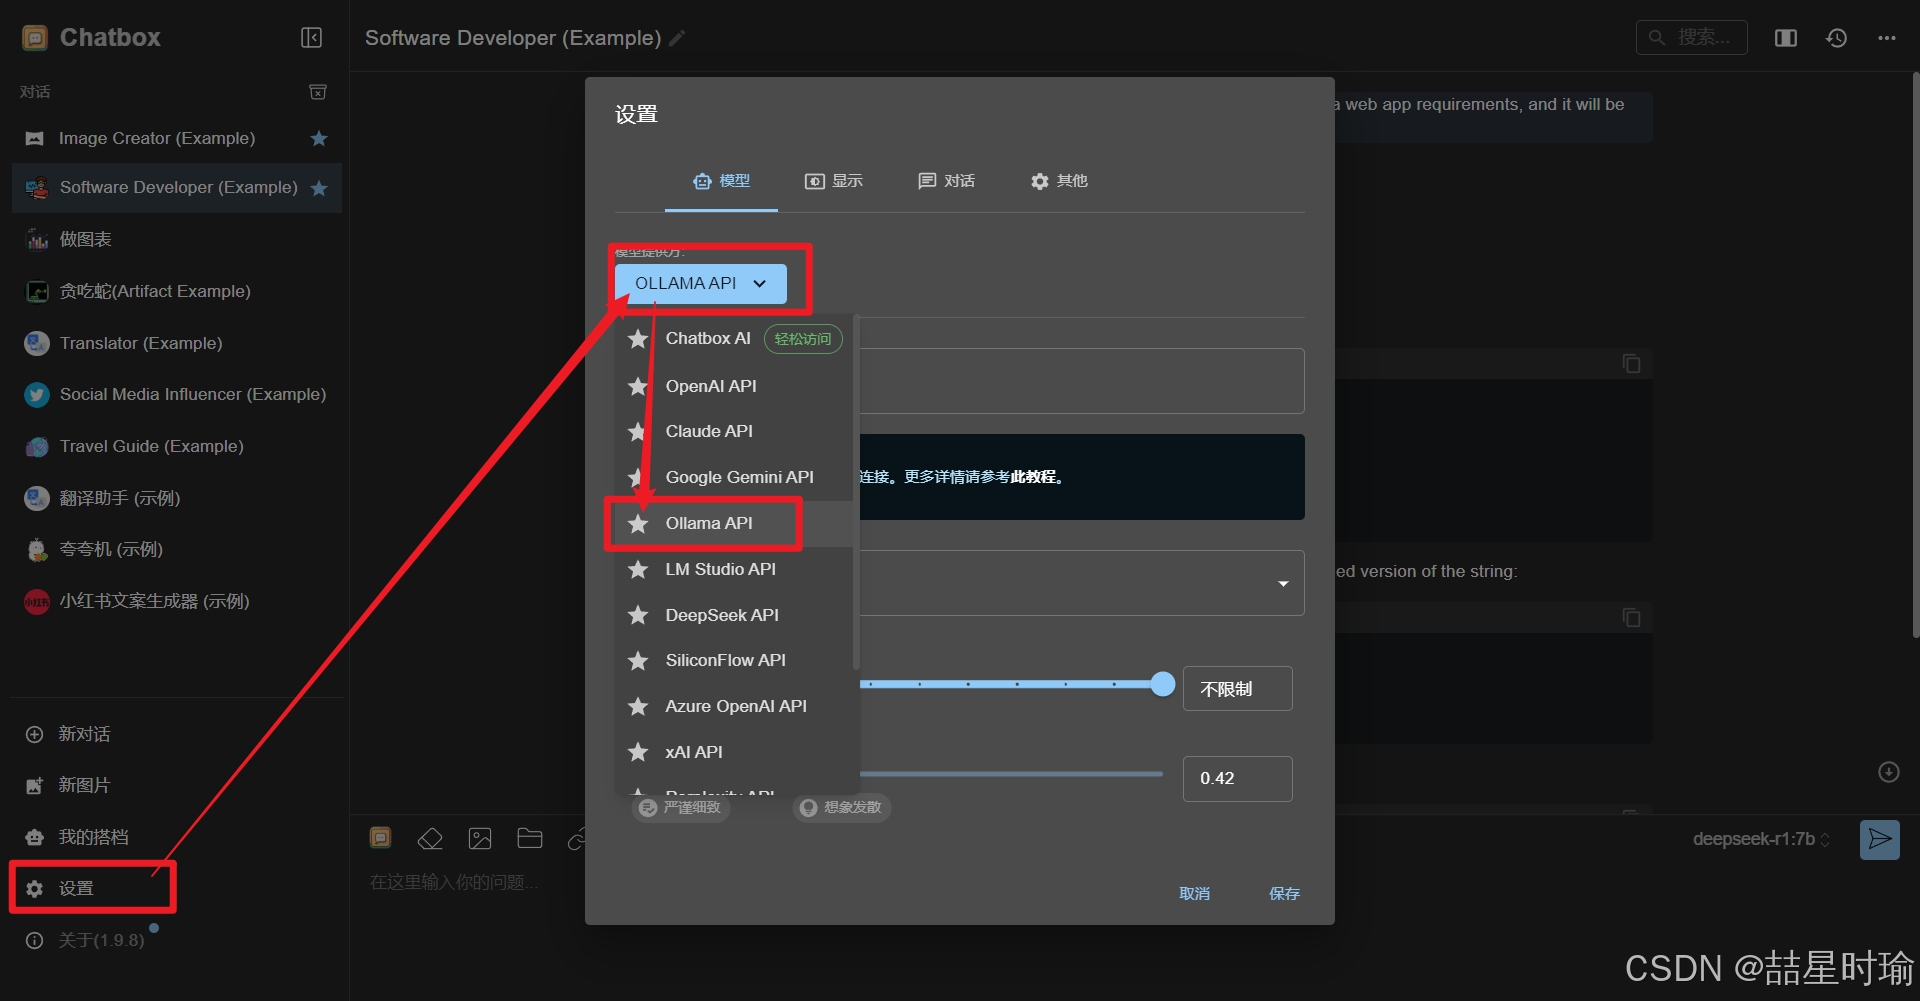Click the 0.42 temperature value field
The width and height of the screenshot is (1920, 1001).
(x=1237, y=778)
